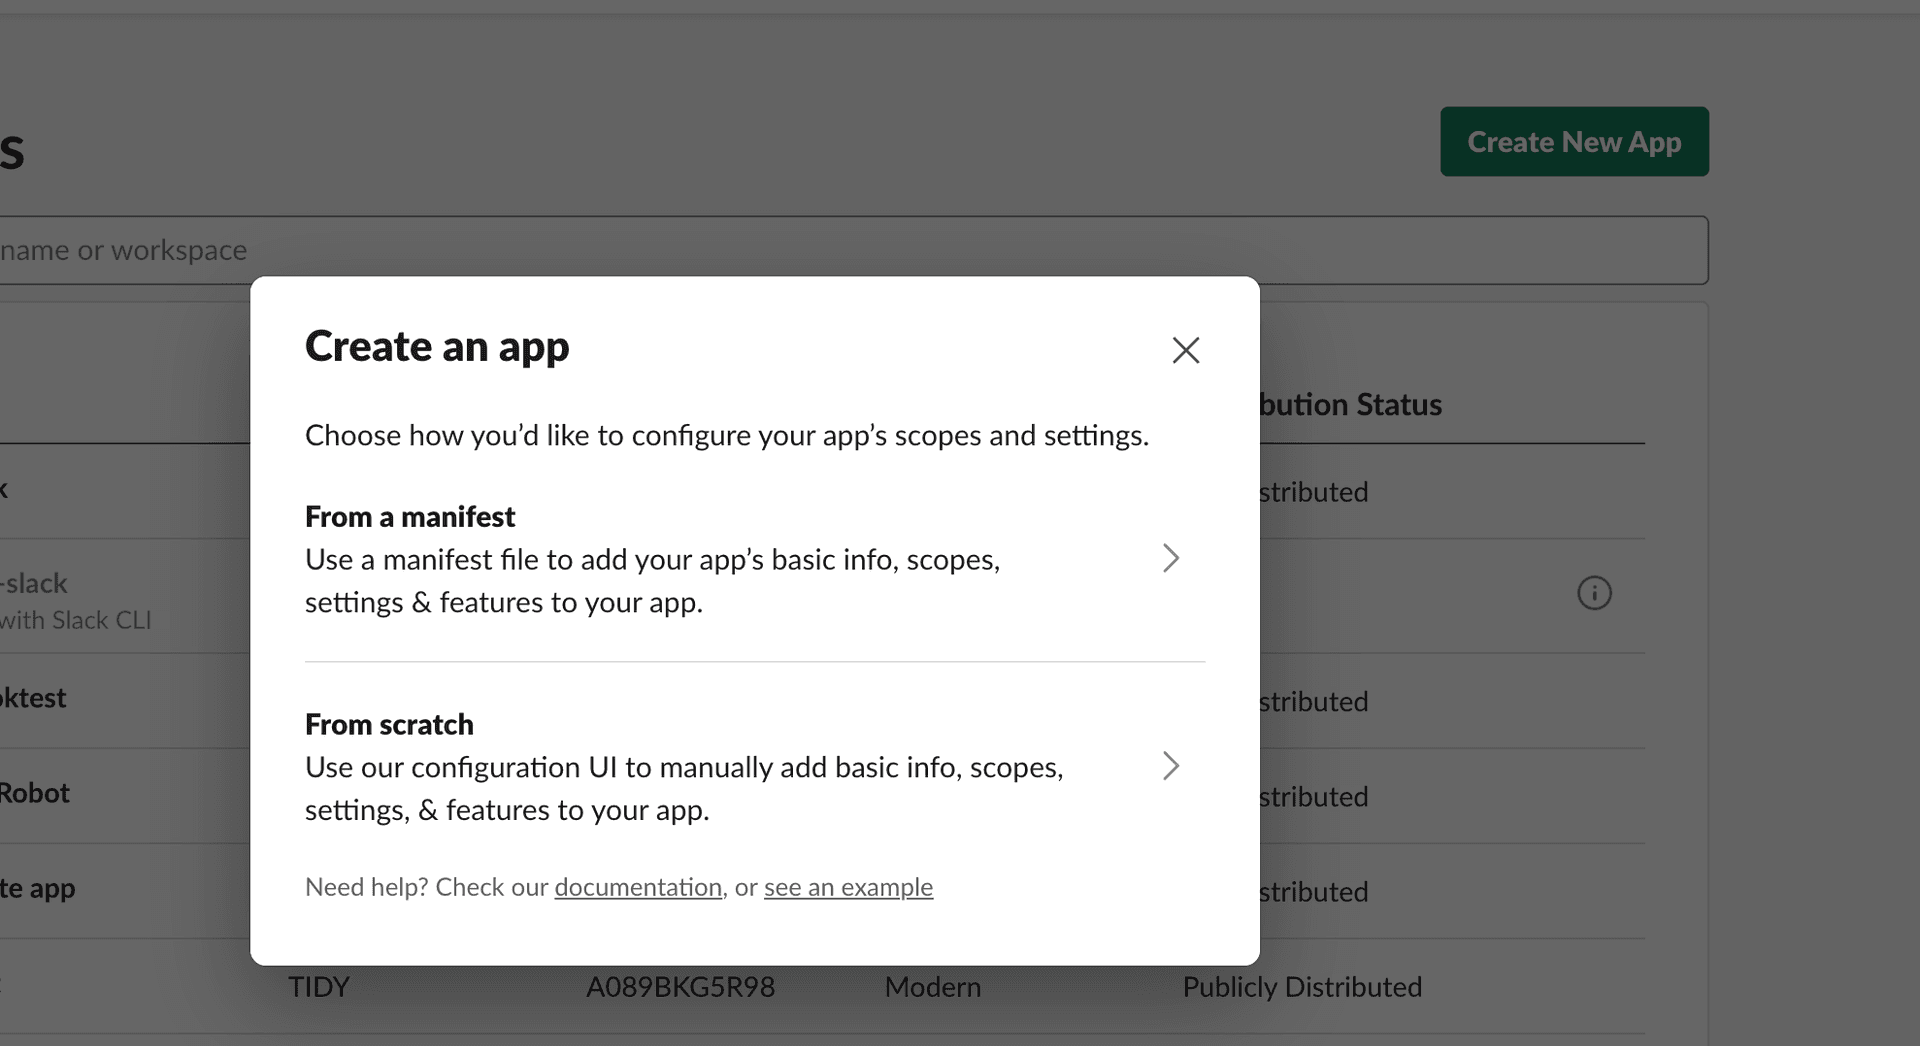Click the Modern label in the TIDY row
The image size is (1920, 1046).
click(x=931, y=987)
